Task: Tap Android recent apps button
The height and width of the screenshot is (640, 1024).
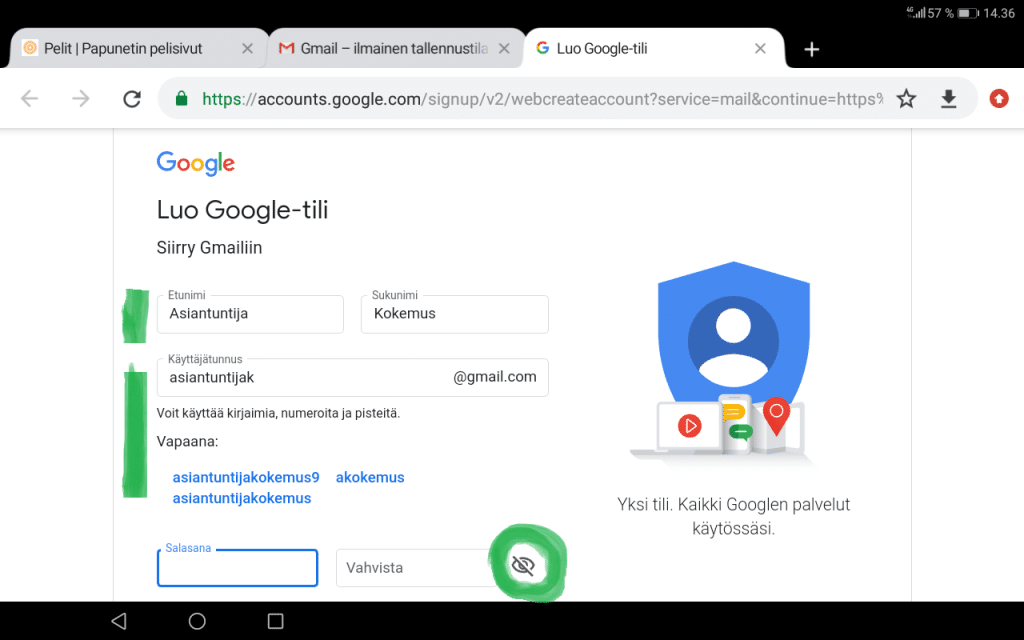Action: click(276, 620)
